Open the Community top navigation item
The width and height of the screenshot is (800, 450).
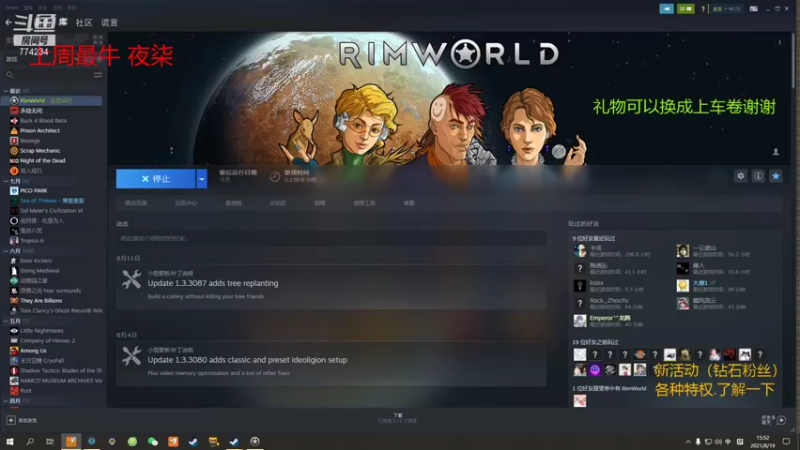[x=84, y=22]
